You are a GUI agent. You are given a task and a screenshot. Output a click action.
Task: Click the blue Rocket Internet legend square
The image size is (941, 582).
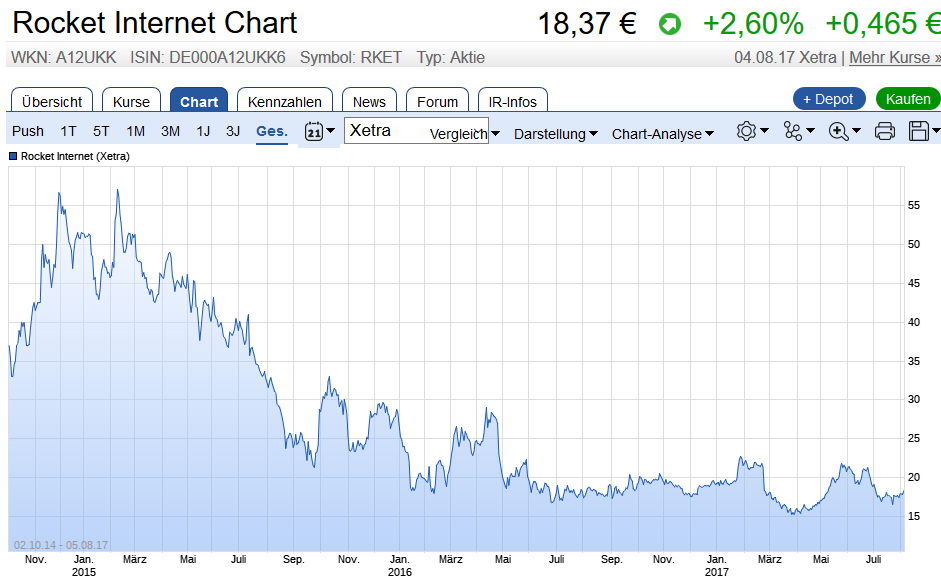click(x=13, y=157)
